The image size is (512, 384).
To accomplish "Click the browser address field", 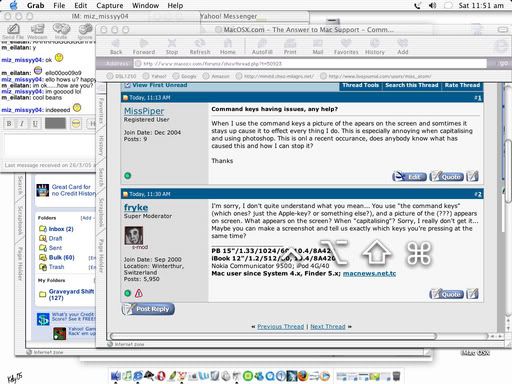I will (310, 63).
